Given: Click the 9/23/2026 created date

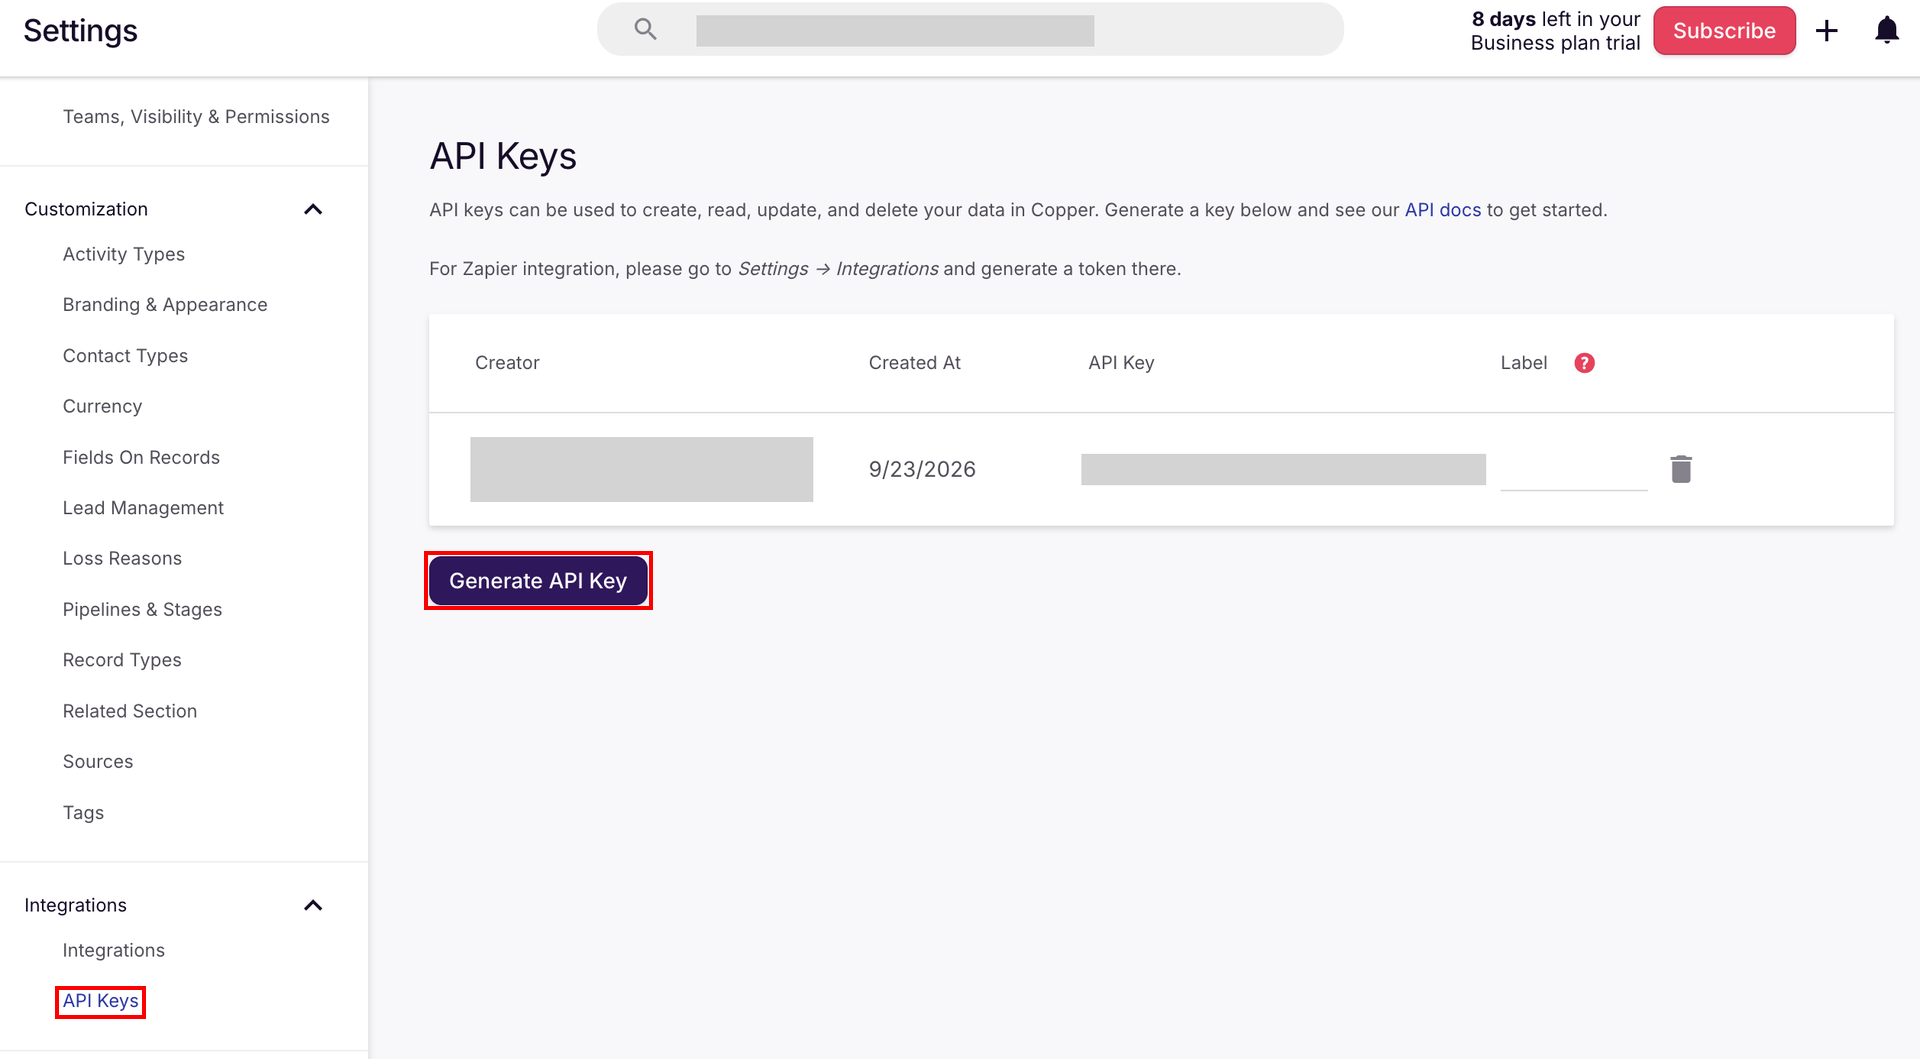Looking at the screenshot, I should point(922,469).
